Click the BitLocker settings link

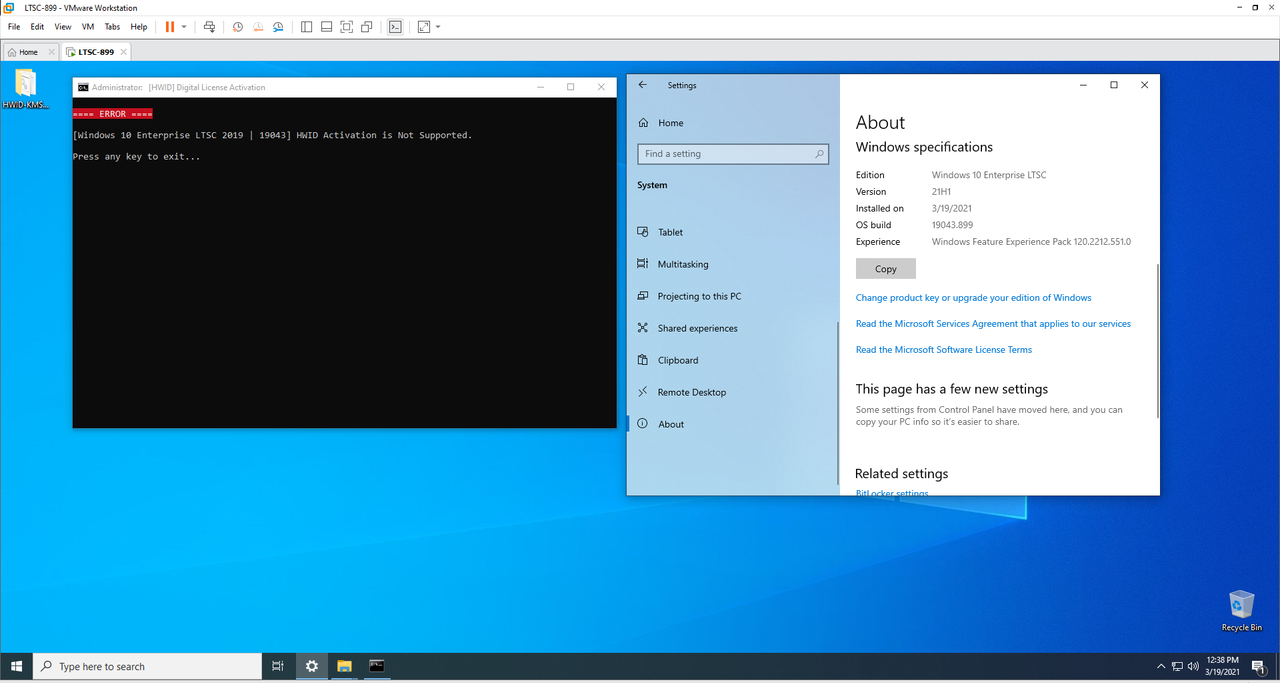(892, 493)
